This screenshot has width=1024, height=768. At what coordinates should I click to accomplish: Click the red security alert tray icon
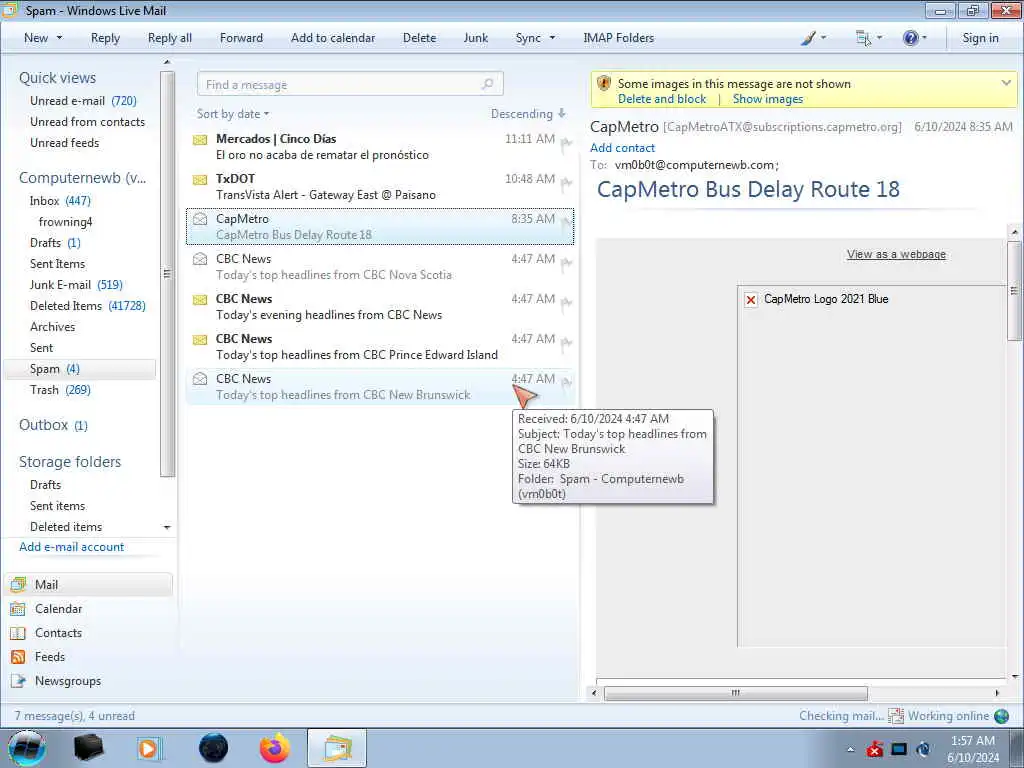(x=875, y=749)
